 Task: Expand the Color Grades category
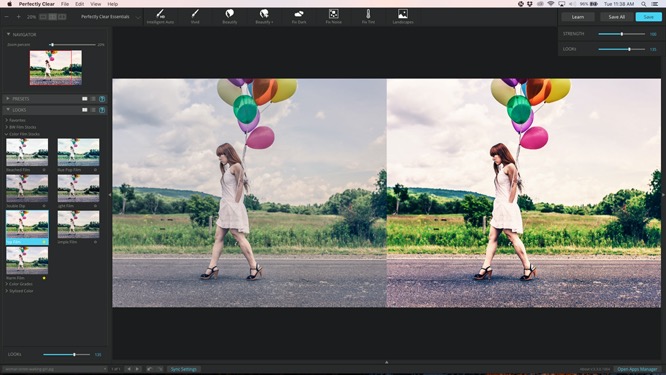20,284
